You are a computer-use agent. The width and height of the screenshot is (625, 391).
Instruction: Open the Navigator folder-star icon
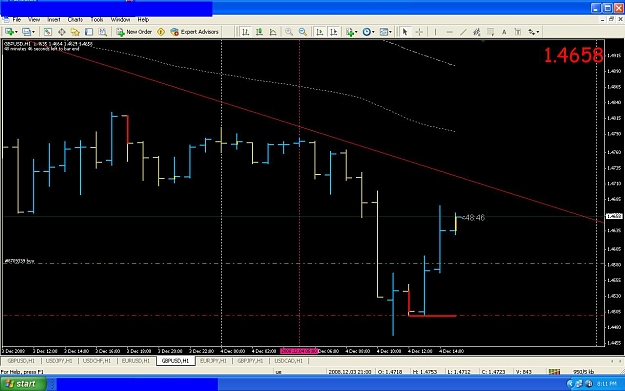[x=75, y=32]
